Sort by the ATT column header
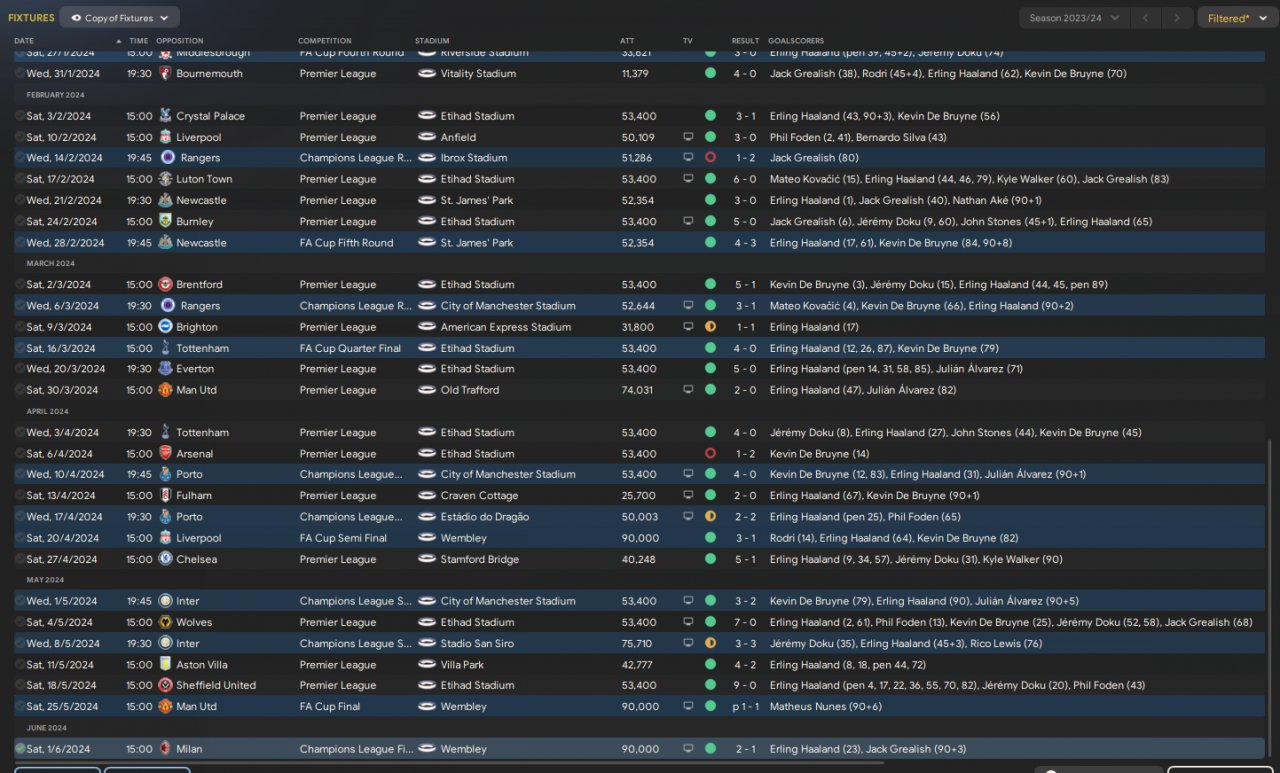The width and height of the screenshot is (1280, 773). pyautogui.click(x=627, y=41)
